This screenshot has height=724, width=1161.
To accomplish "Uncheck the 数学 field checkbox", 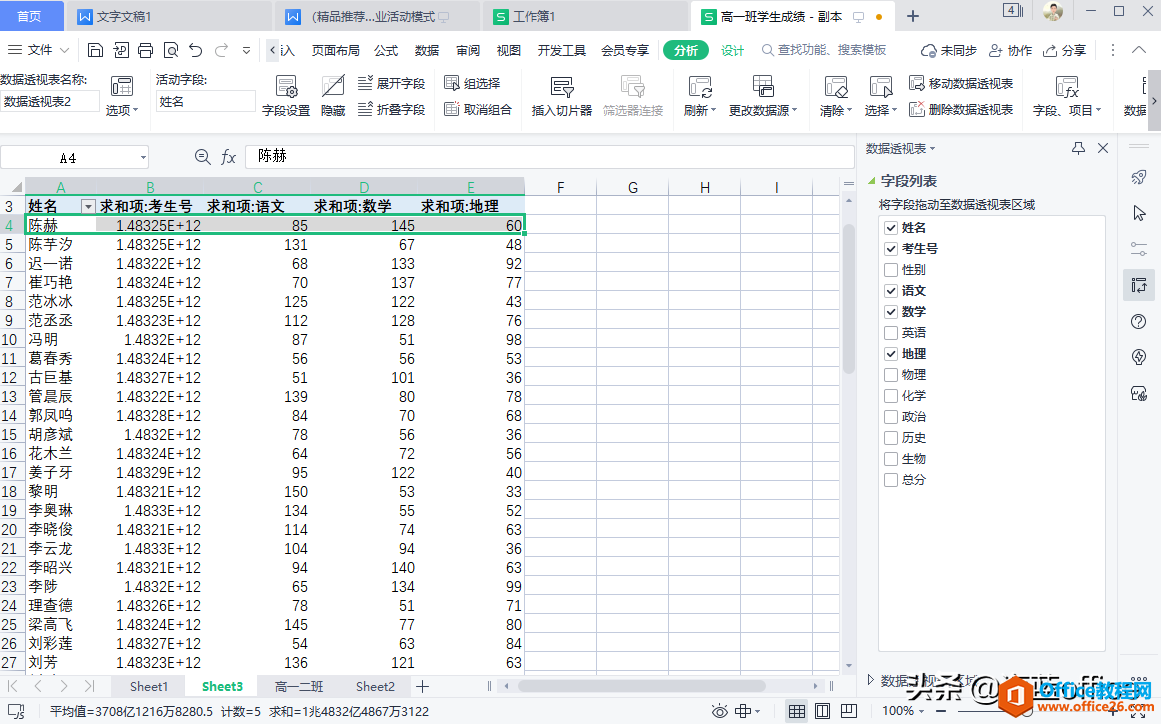I will [891, 312].
